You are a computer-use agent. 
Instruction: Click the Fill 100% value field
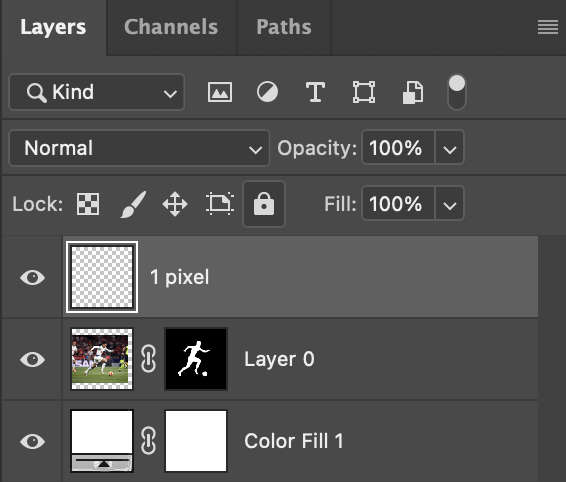398,203
